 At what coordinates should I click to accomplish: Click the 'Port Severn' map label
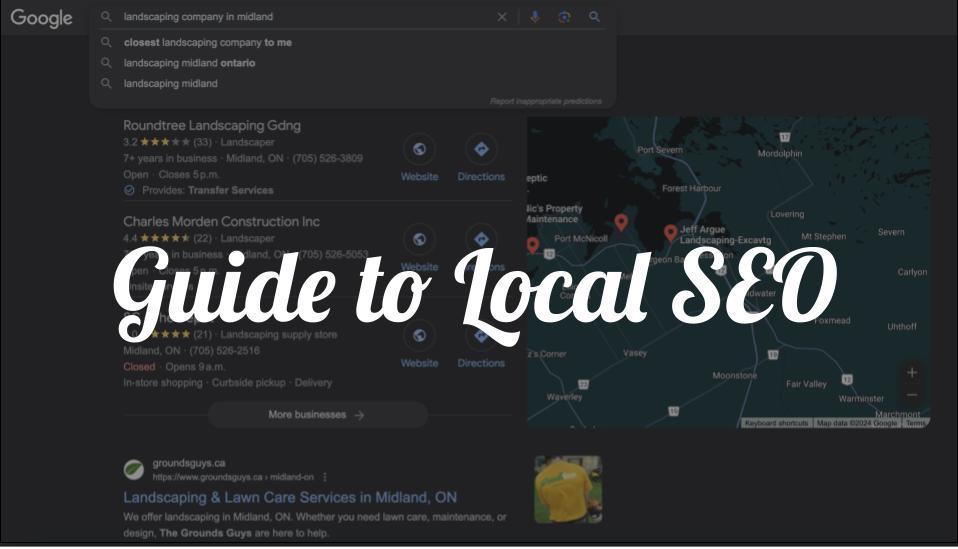660,150
